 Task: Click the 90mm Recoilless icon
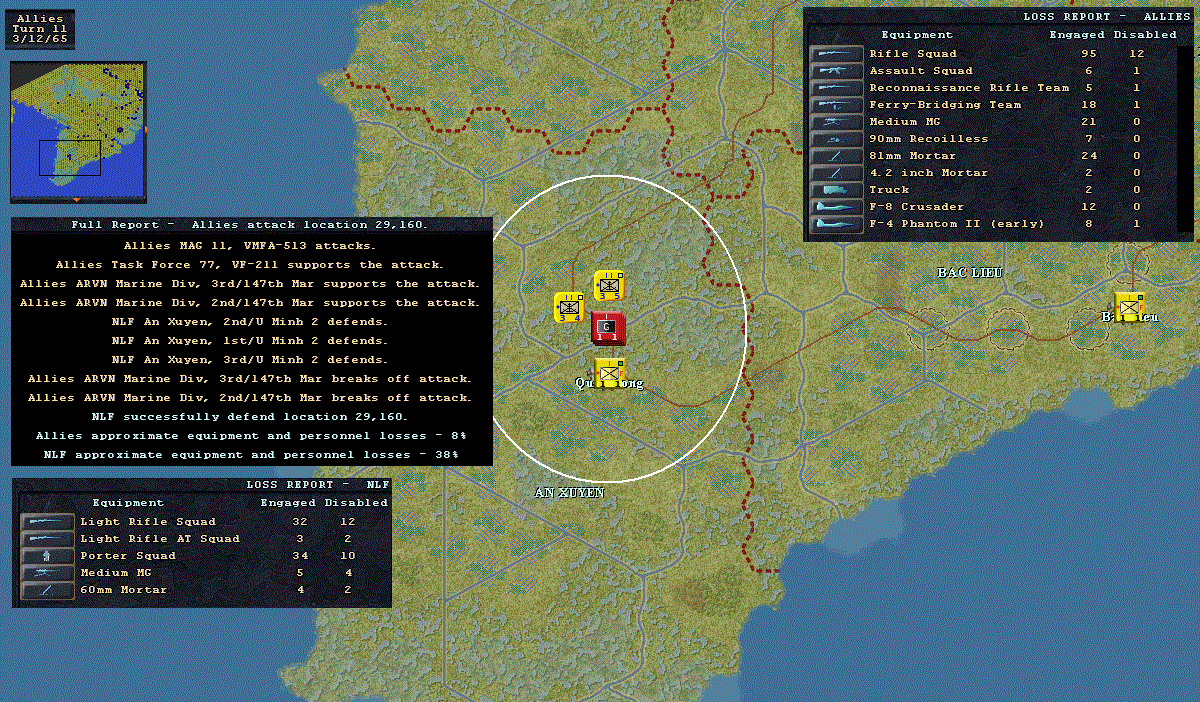(837, 139)
